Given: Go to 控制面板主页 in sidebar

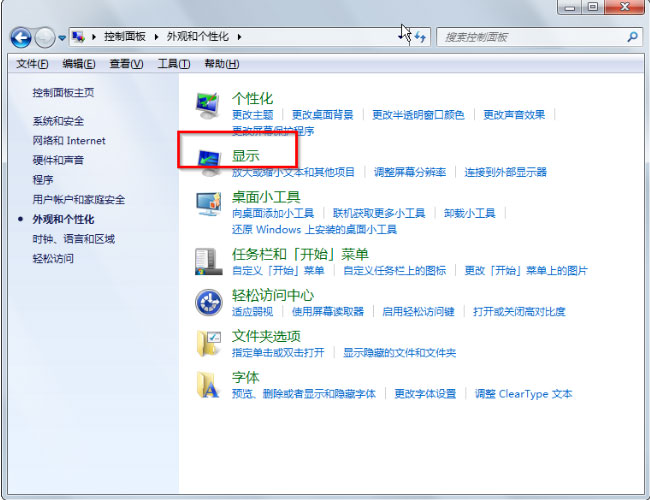Looking at the screenshot, I should click(63, 92).
